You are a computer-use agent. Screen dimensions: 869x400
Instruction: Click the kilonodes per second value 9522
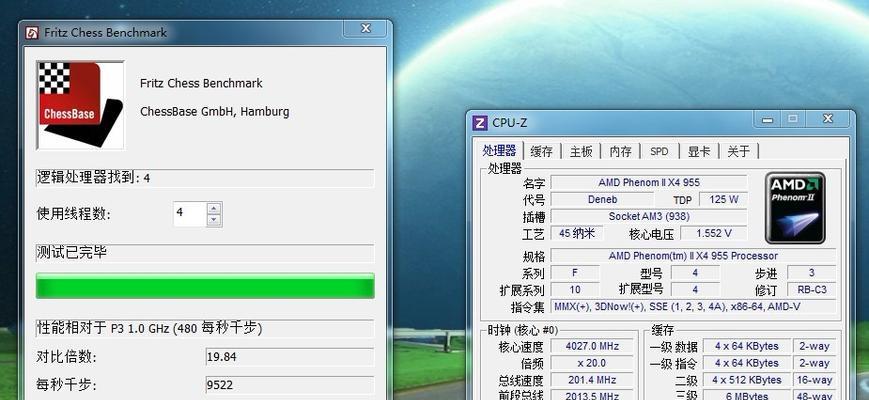click(x=290, y=385)
